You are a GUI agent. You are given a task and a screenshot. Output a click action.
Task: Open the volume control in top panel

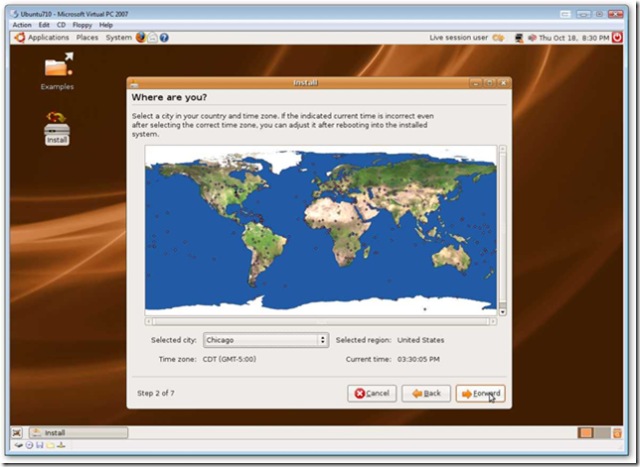[533, 37]
